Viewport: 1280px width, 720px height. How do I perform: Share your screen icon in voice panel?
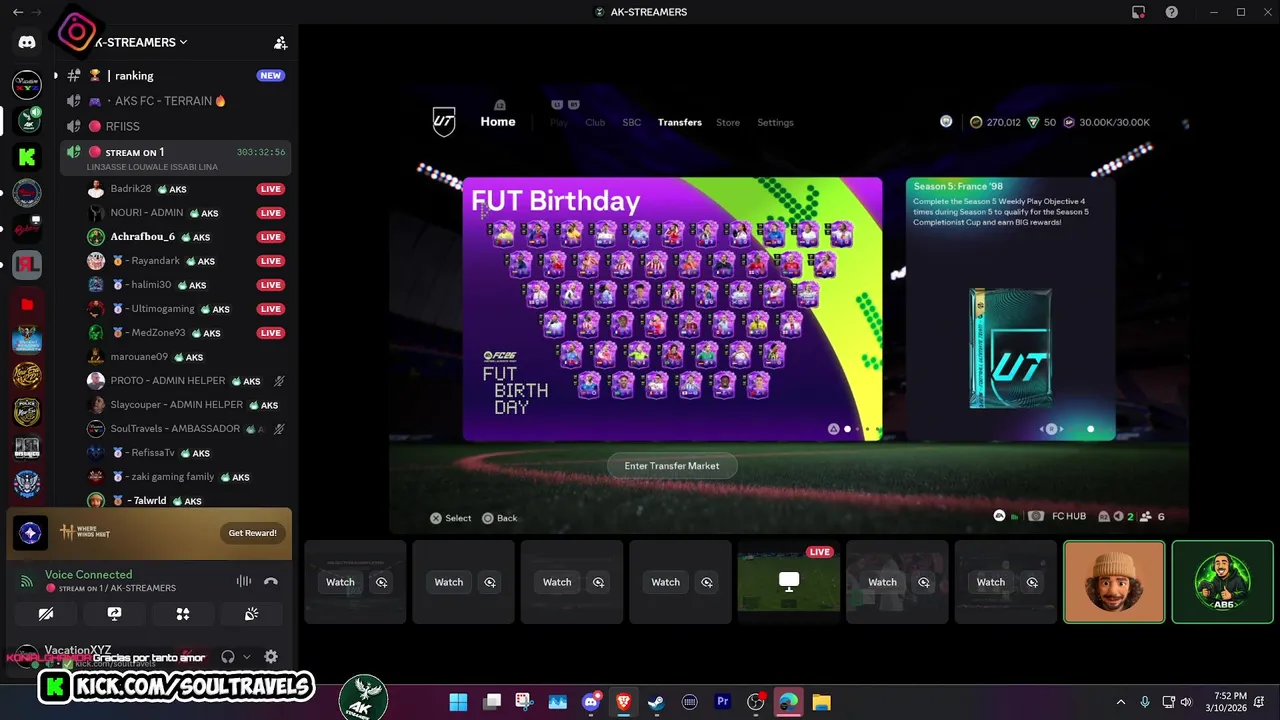tap(114, 614)
